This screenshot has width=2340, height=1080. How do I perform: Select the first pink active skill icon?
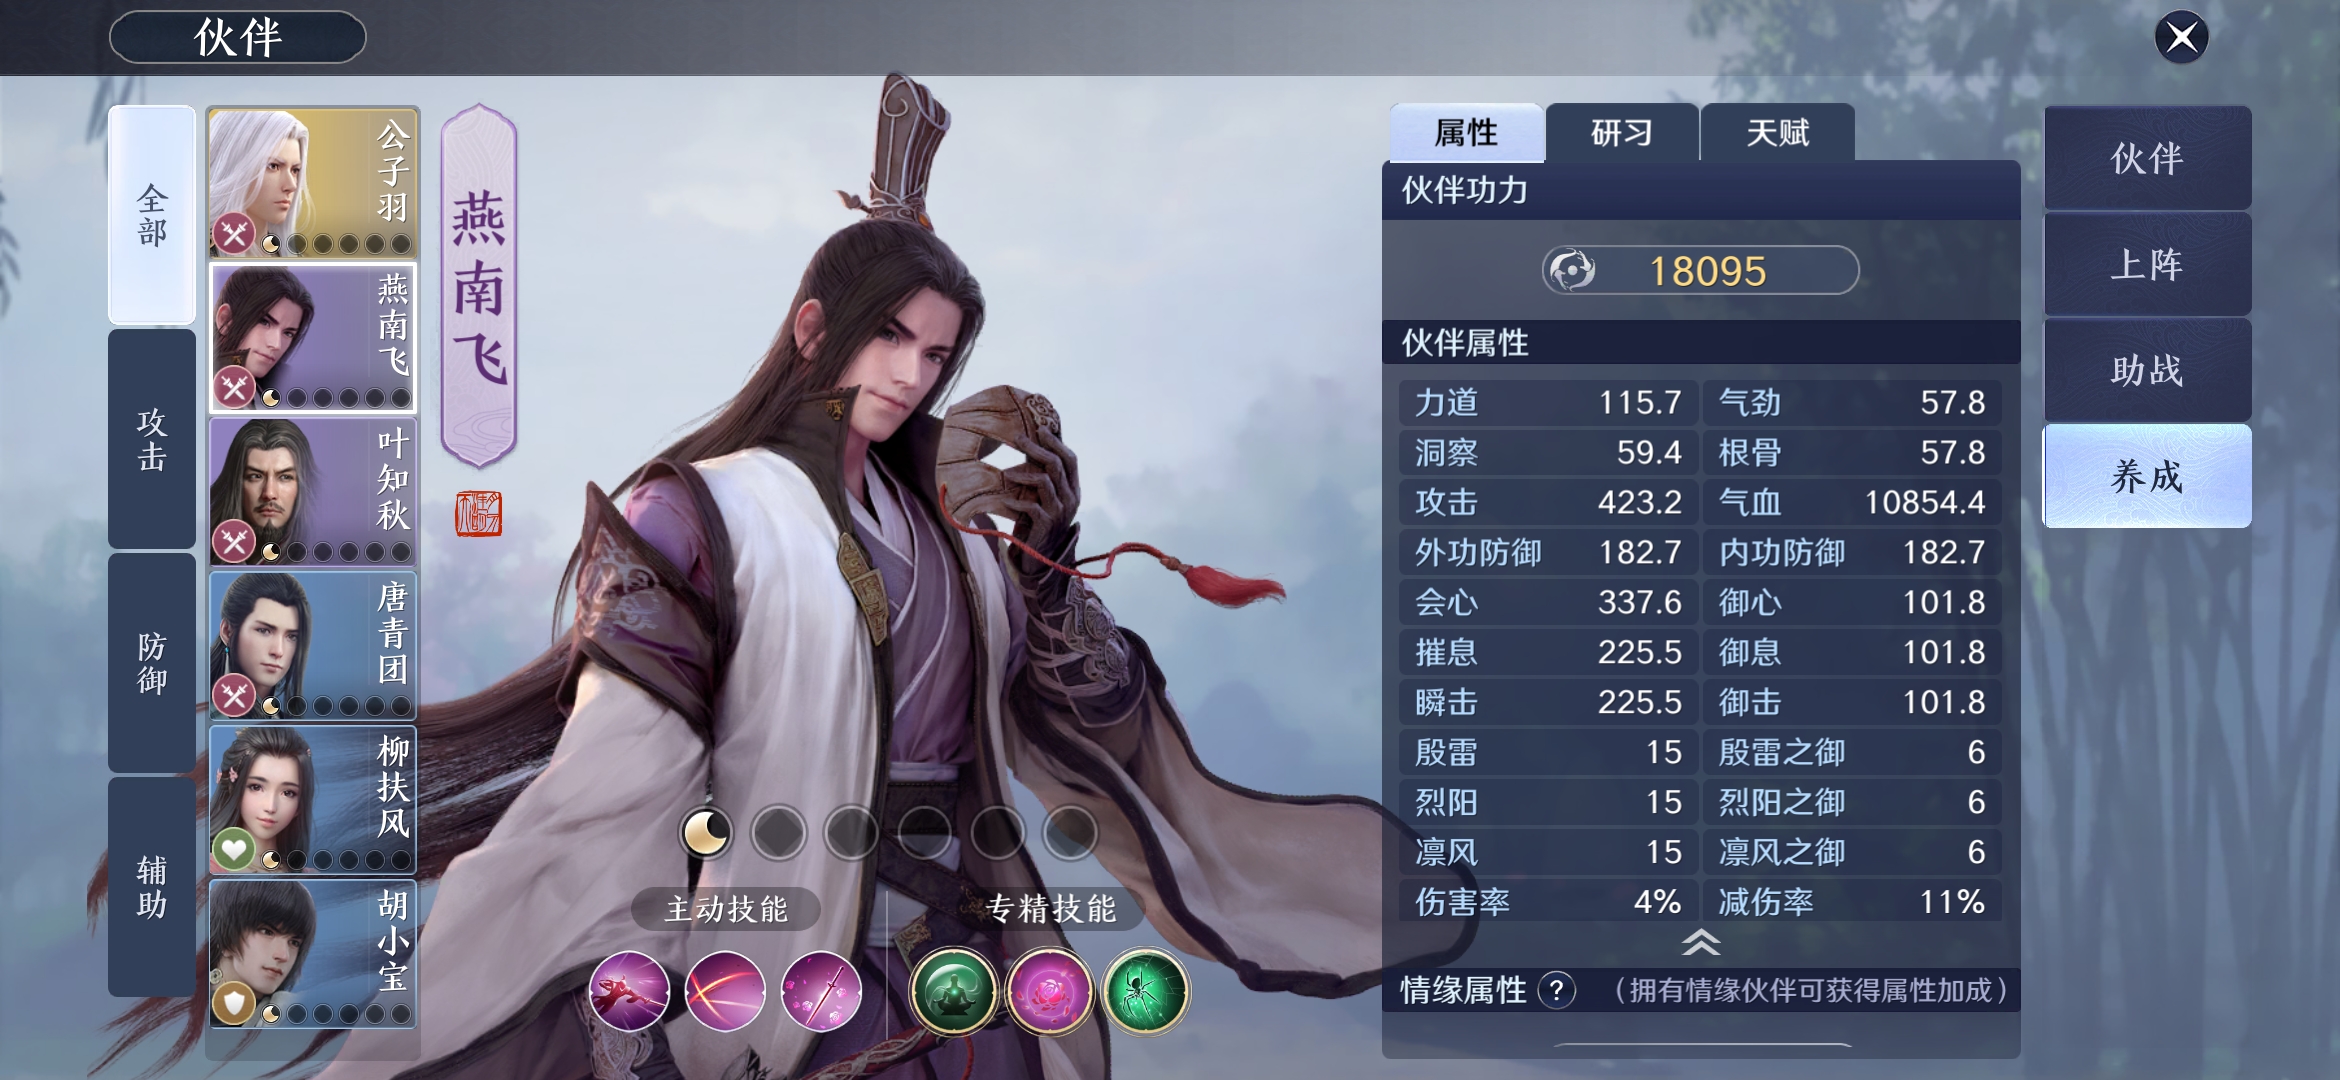[x=629, y=990]
